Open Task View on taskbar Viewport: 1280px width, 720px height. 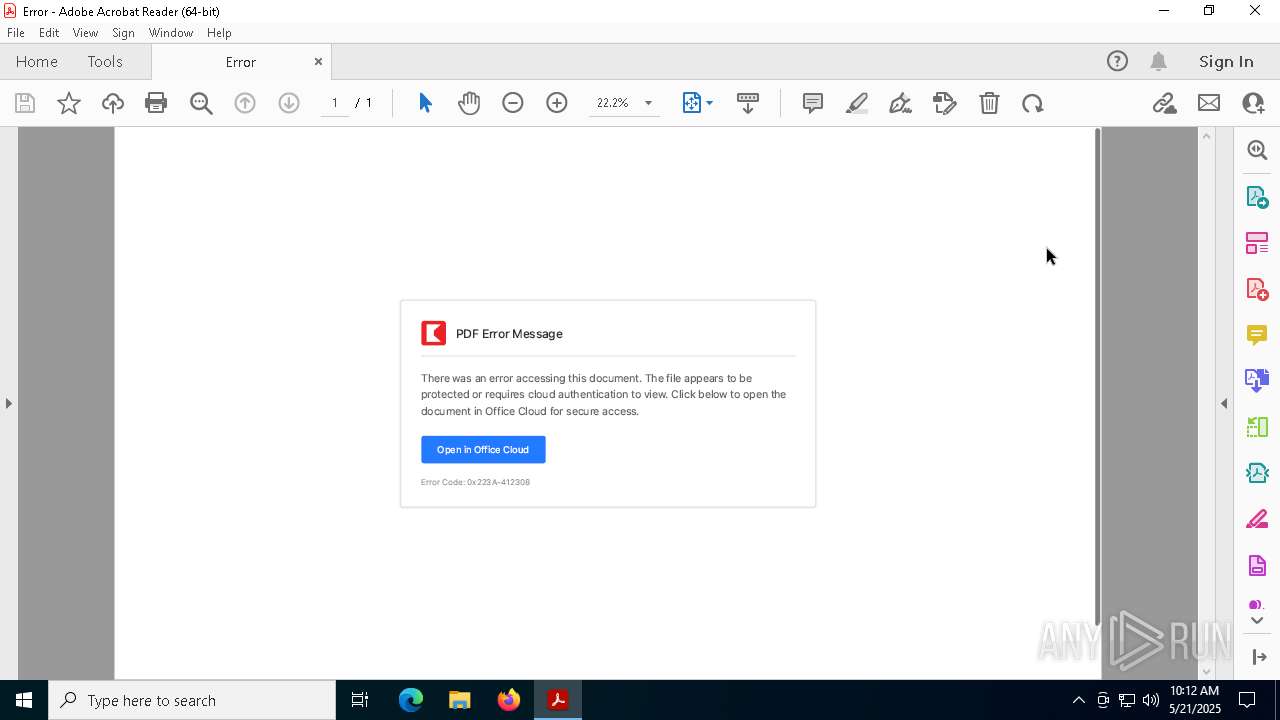(x=360, y=700)
